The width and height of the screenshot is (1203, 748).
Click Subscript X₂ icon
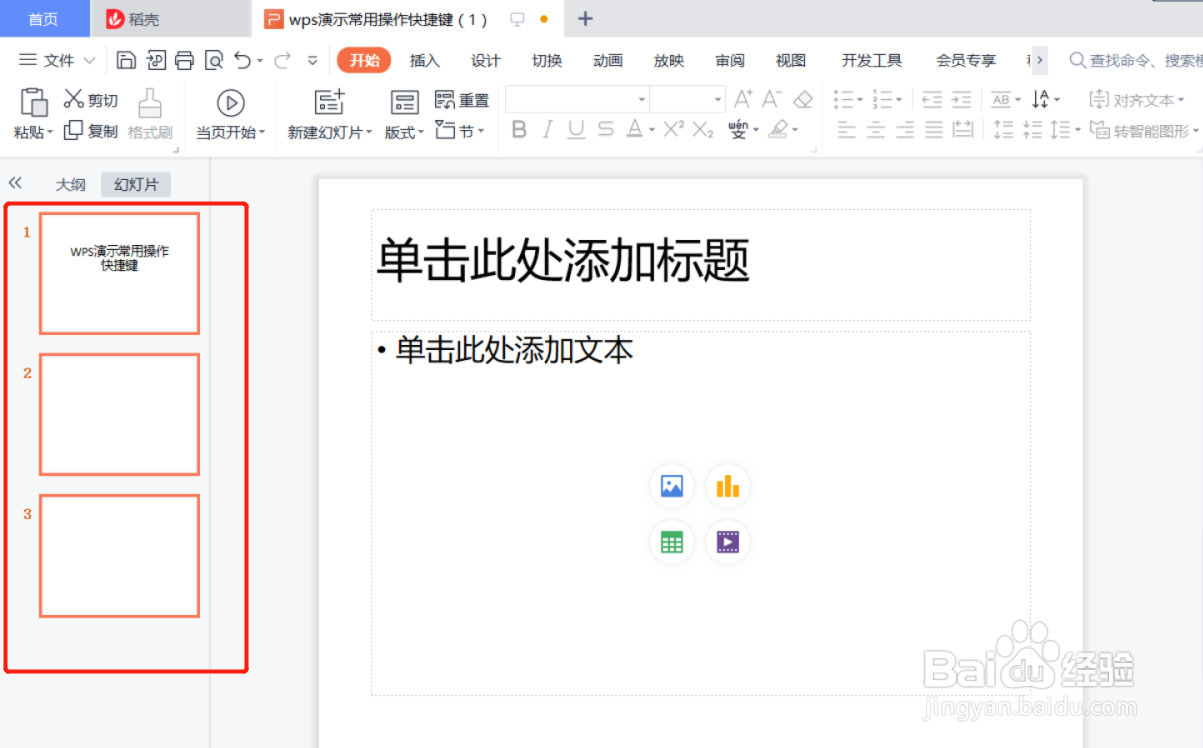pos(703,129)
